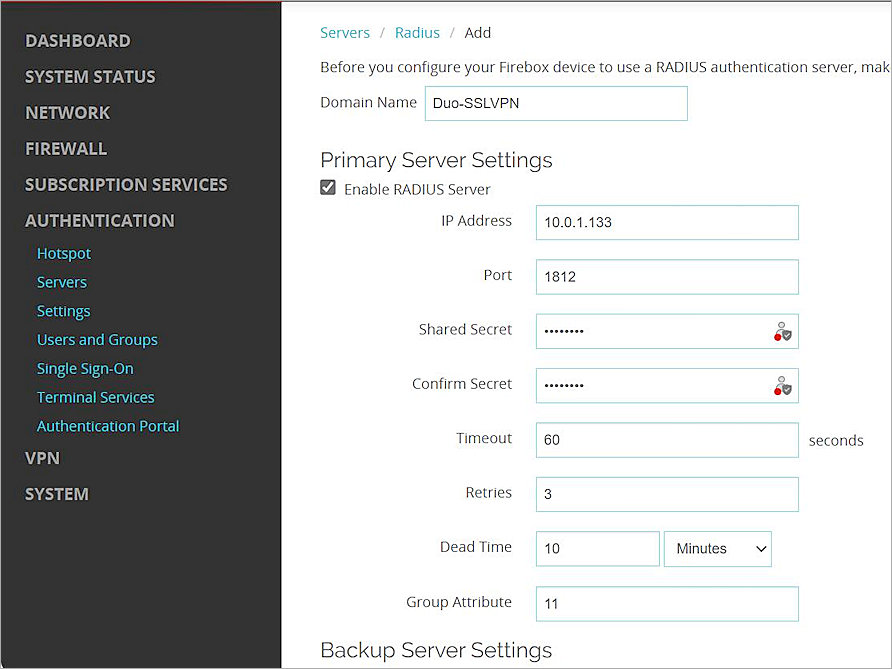Select Hotspot under AUTHENTICATION

click(x=63, y=253)
